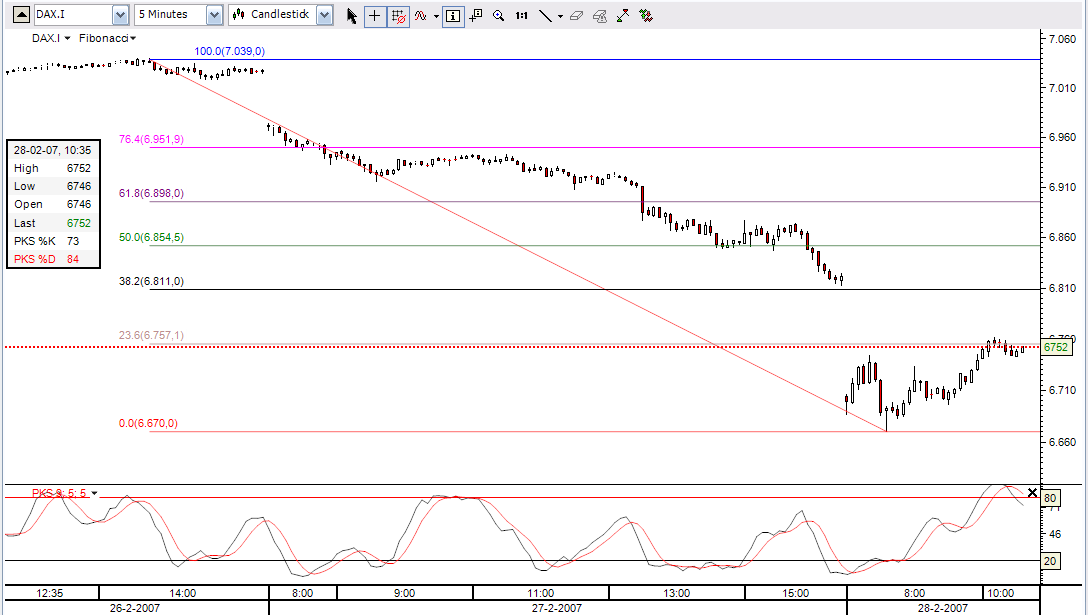Click the High 6752 row in the info box
This screenshot has width=1088, height=615.
pyautogui.click(x=53, y=168)
